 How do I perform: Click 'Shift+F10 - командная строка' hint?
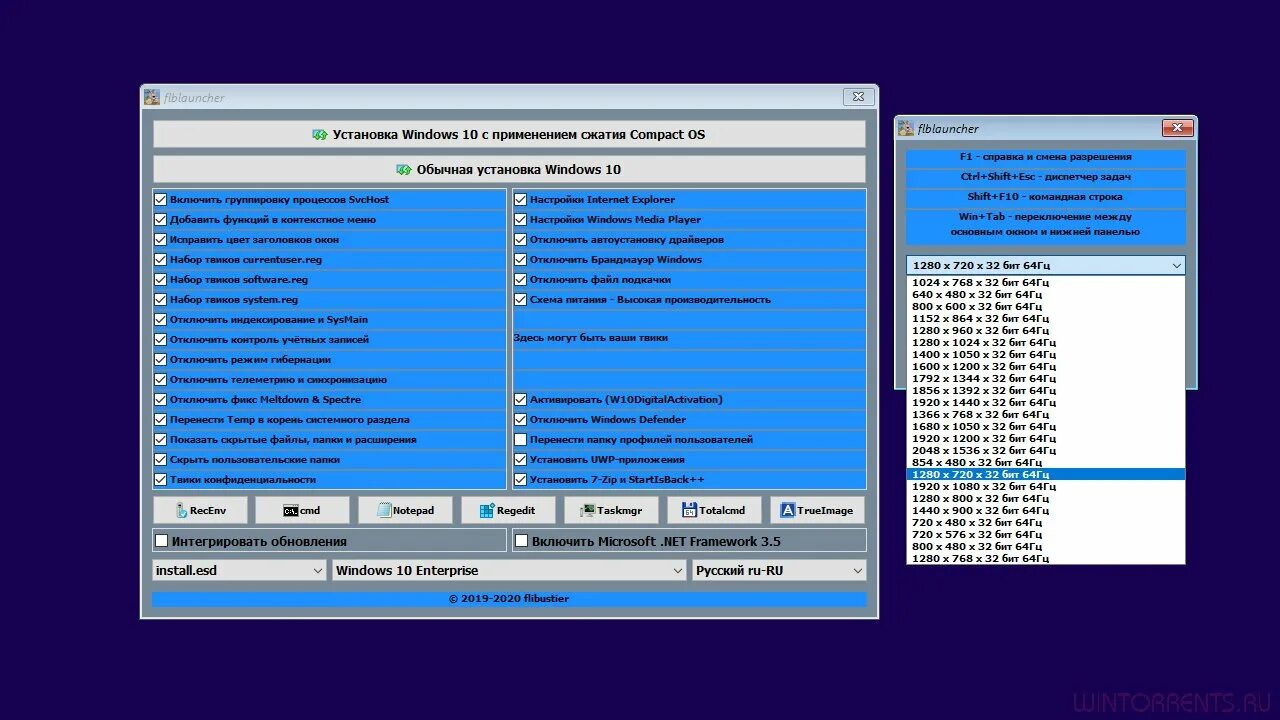[1045, 197]
